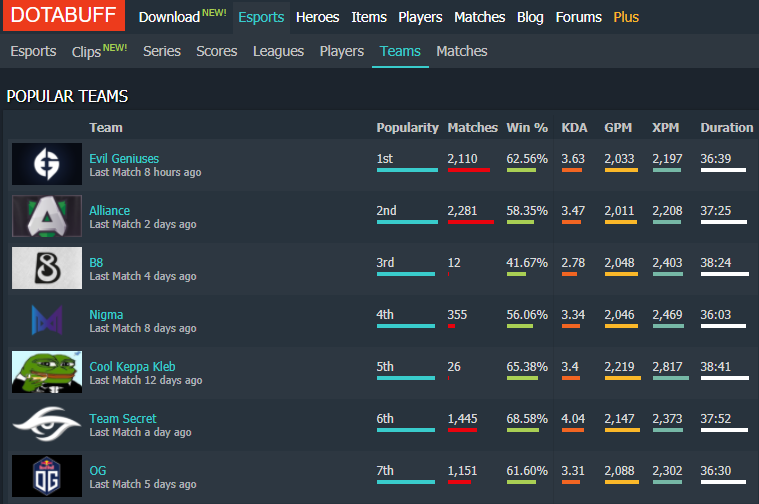Click Team Secret win rate 68.58%

point(527,419)
